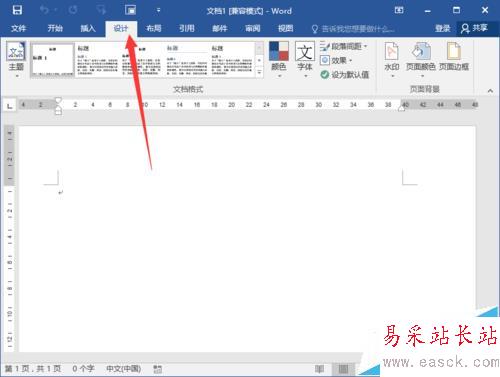Viewport: 500px width, 377px height.
Task: Select the first document format style thumbnail
Action: [x=52, y=60]
